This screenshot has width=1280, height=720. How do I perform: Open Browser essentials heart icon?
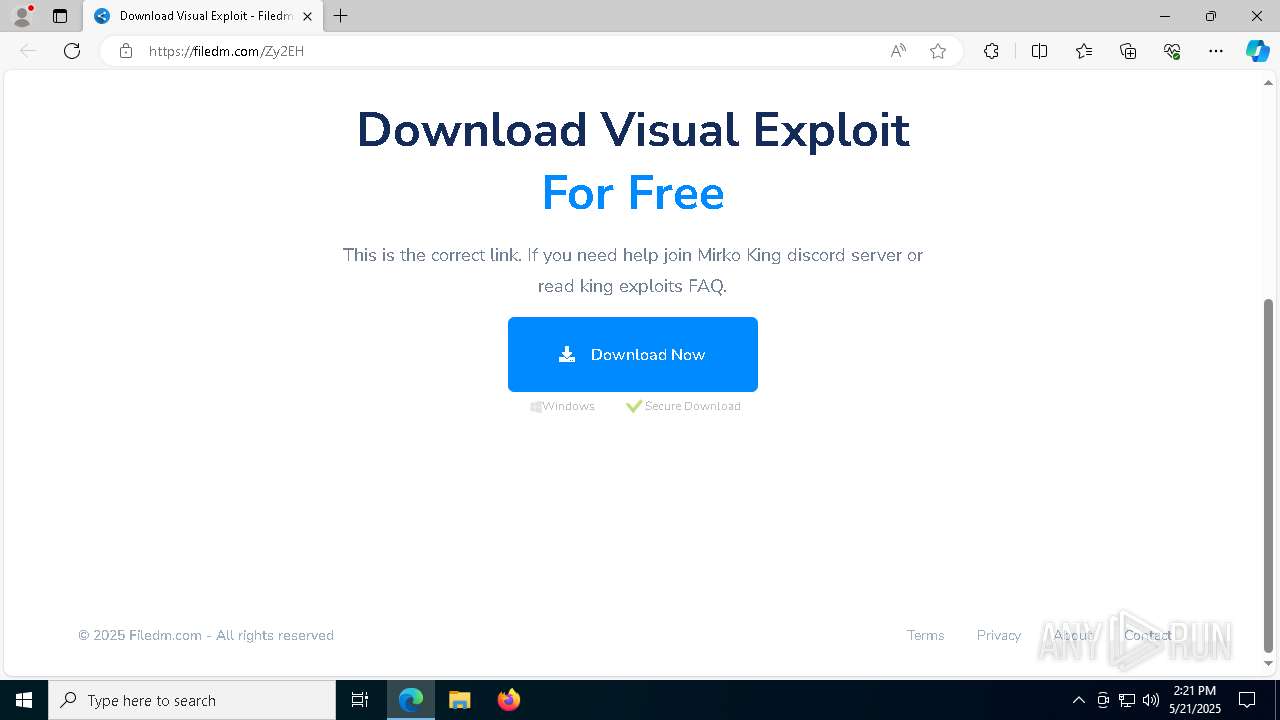click(x=1172, y=51)
